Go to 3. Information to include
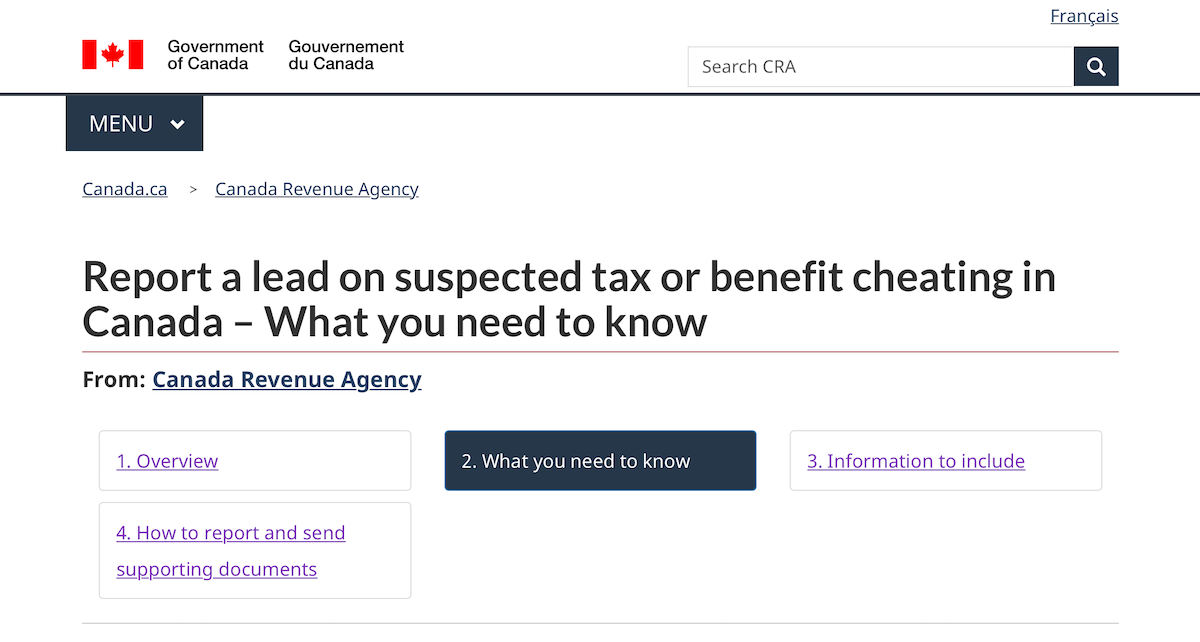Viewport: 1200px width, 642px height. pyautogui.click(x=916, y=461)
